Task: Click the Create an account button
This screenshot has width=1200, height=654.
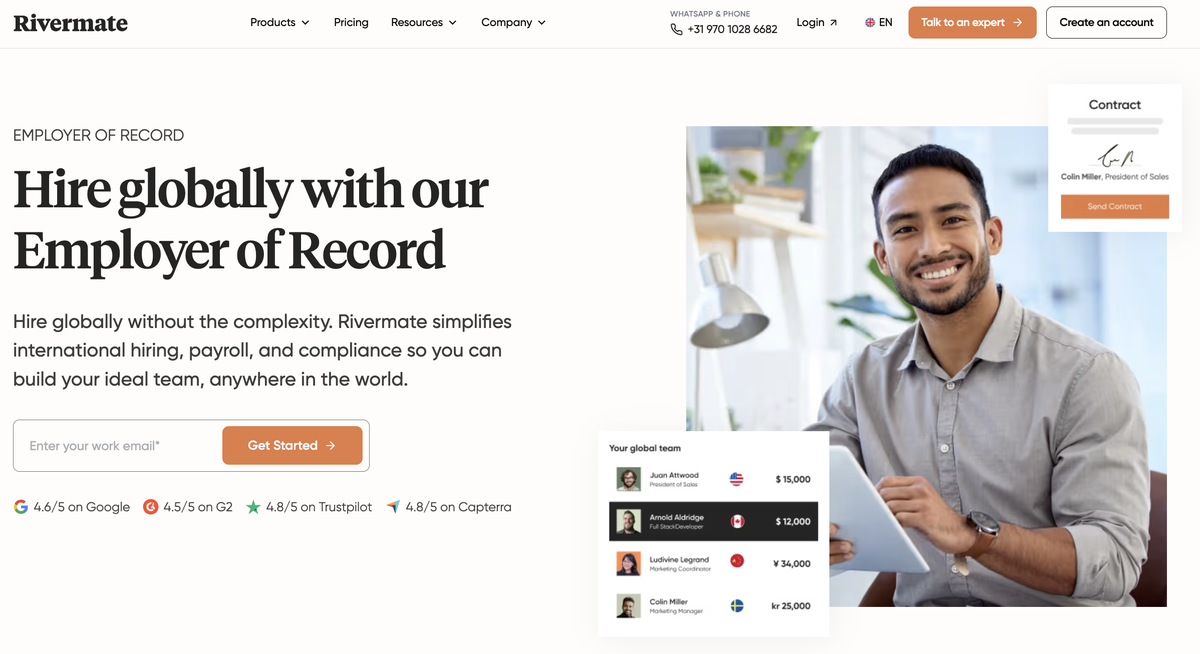Action: pyautogui.click(x=1106, y=22)
